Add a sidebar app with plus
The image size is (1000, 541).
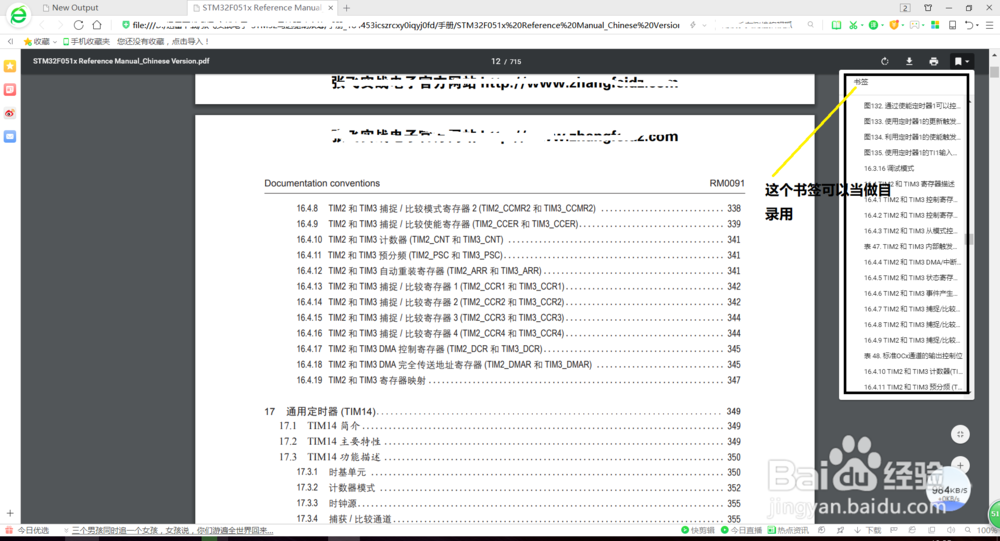(10, 513)
